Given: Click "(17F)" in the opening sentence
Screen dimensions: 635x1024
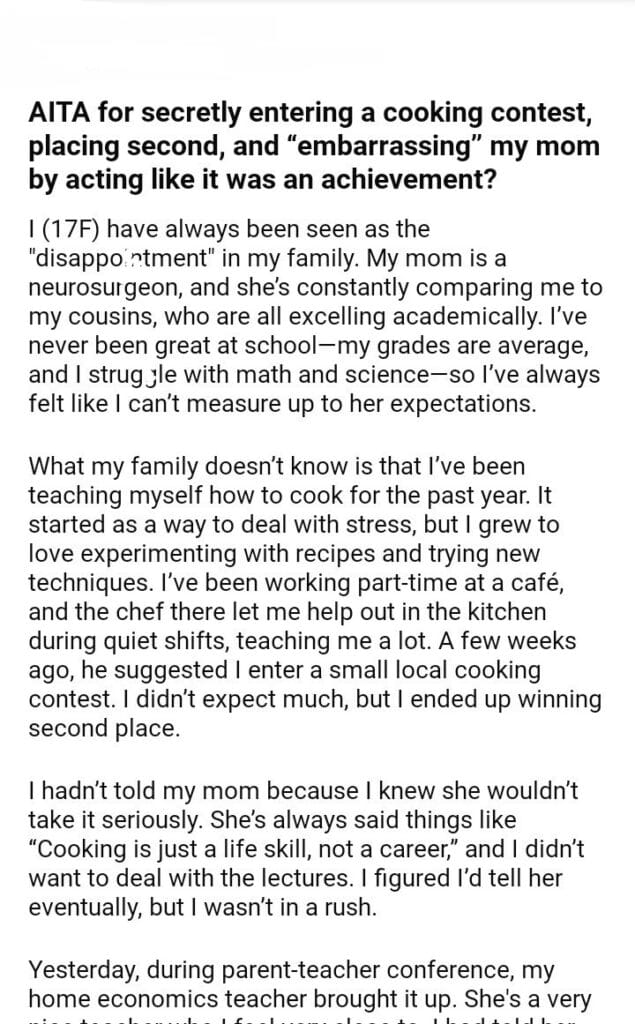Looking at the screenshot, I should point(73,231).
